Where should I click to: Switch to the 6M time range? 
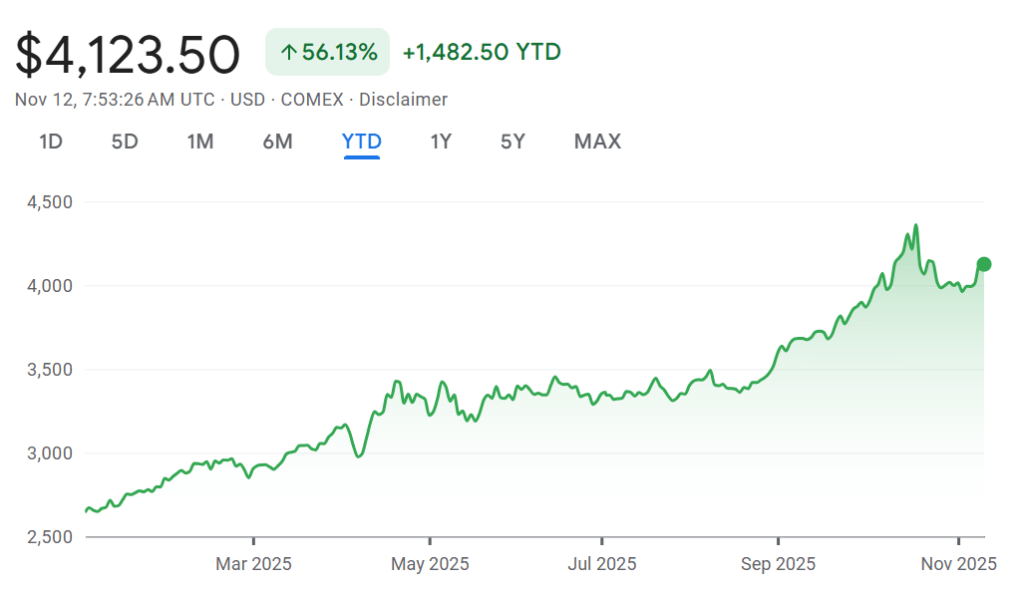pyautogui.click(x=278, y=142)
